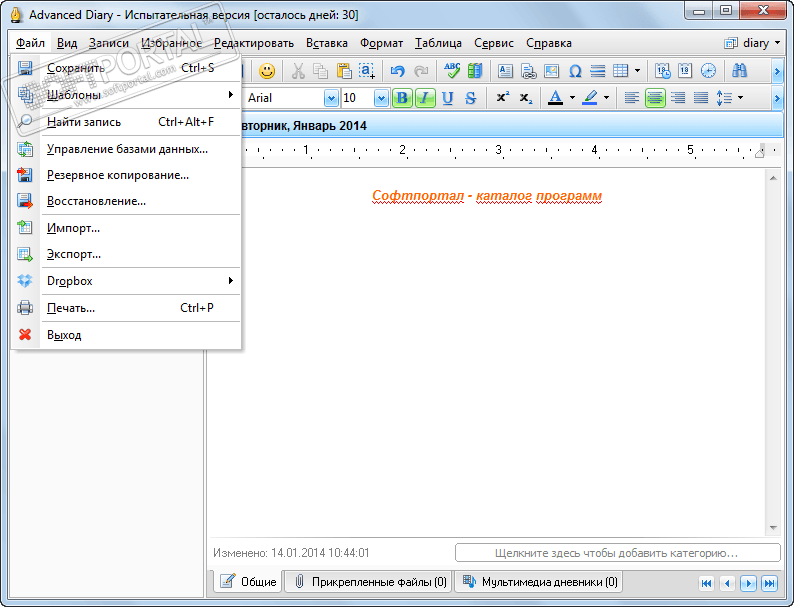
Task: Insert current date calendar icon
Action: click(685, 71)
